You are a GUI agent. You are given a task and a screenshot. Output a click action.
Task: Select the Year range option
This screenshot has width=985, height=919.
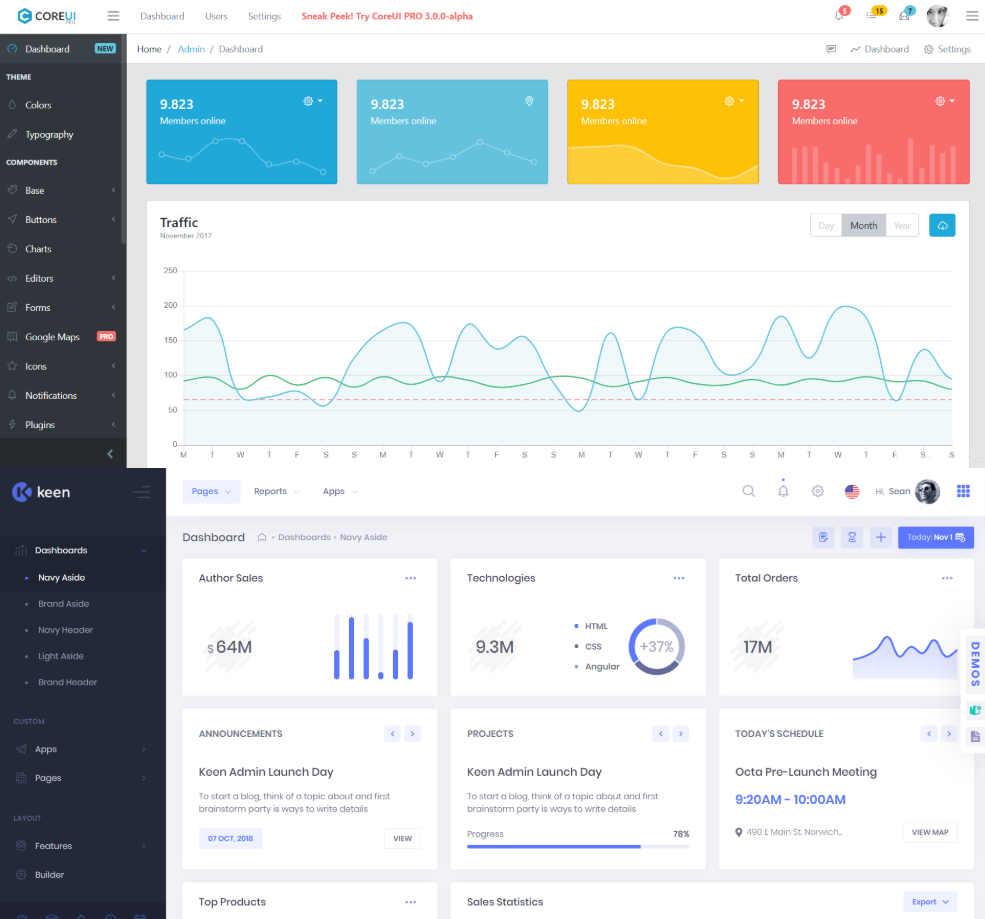(902, 226)
